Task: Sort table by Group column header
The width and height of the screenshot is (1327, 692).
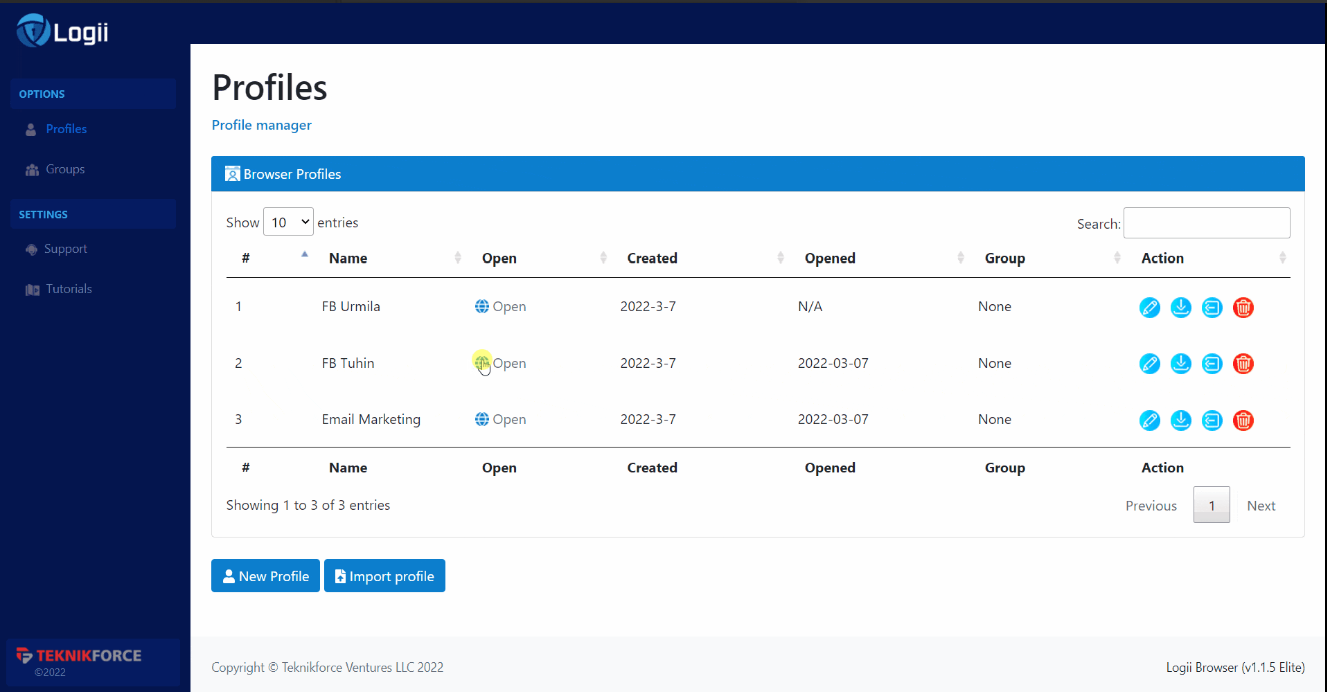Action: 1049,258
